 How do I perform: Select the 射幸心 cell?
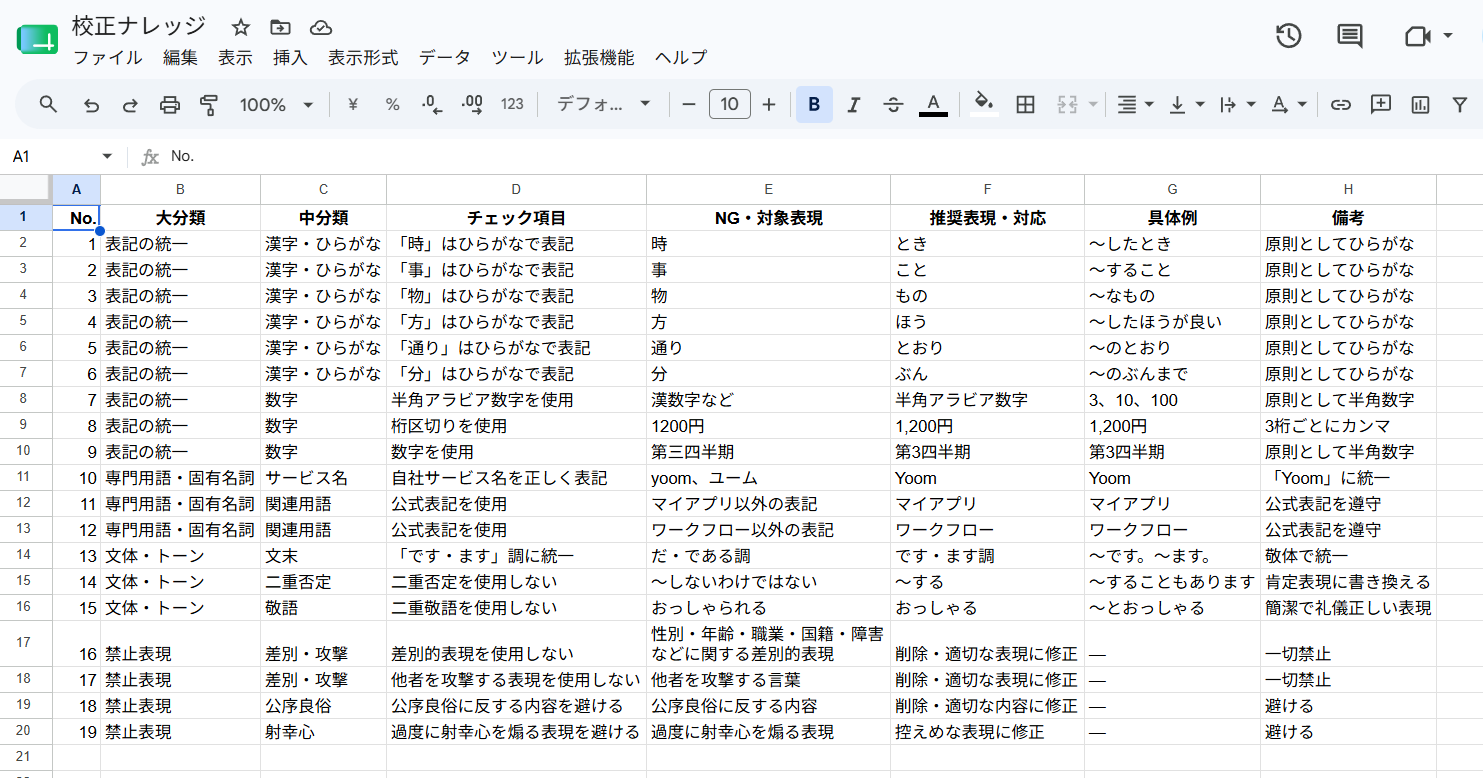[x=323, y=732]
